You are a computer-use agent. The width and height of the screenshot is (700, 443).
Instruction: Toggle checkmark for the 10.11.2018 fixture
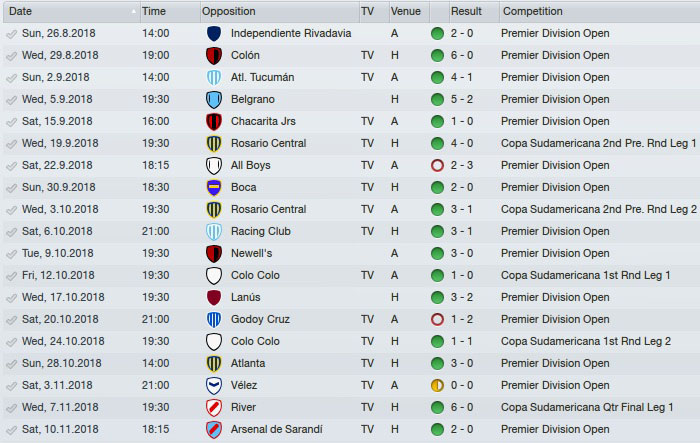tap(11, 429)
